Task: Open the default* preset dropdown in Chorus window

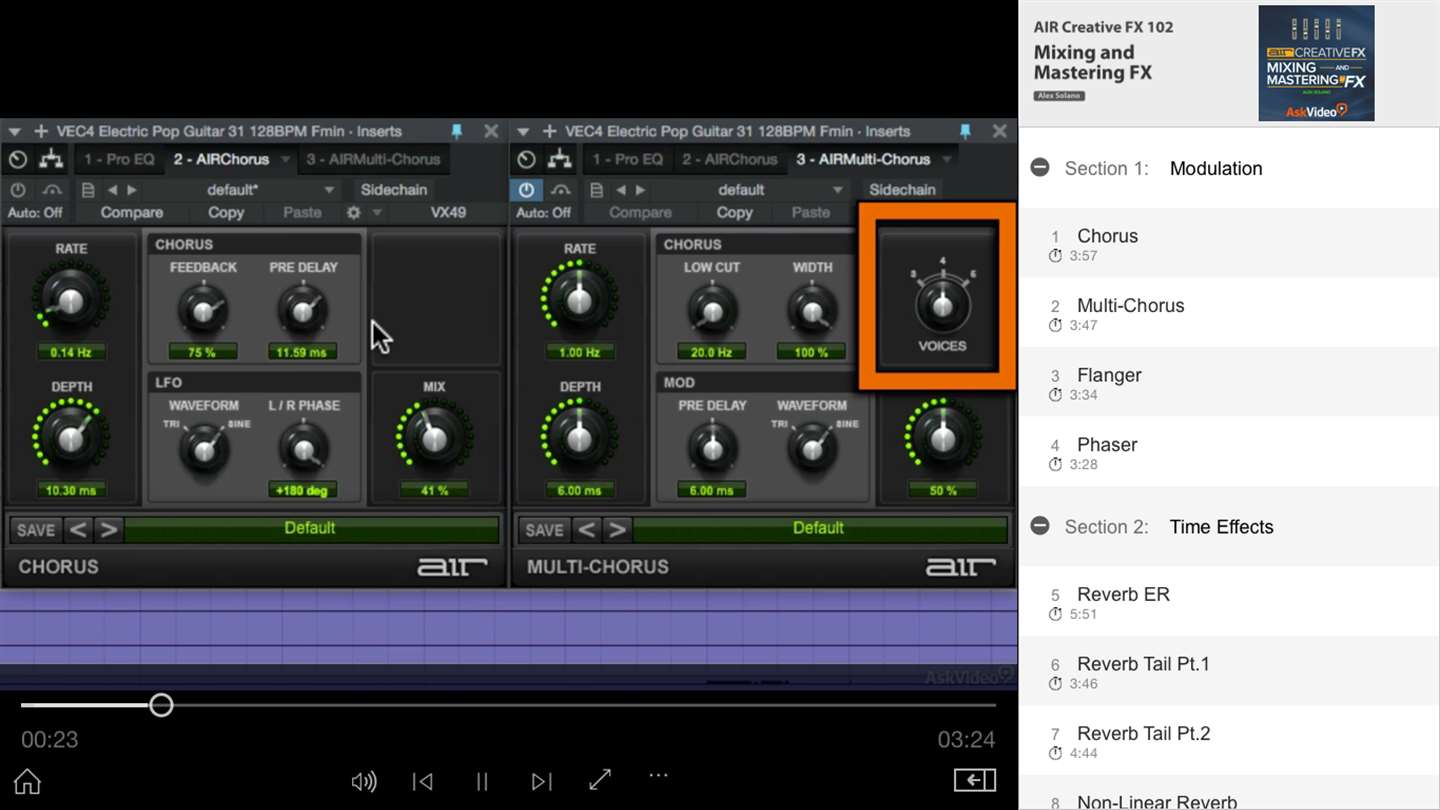Action: (329, 190)
